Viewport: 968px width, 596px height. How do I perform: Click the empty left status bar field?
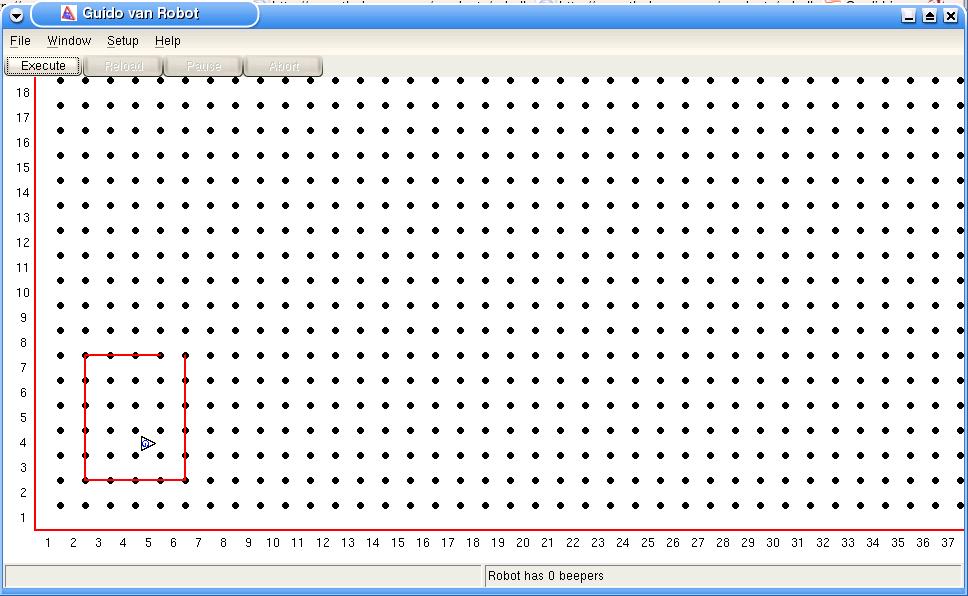click(243, 576)
